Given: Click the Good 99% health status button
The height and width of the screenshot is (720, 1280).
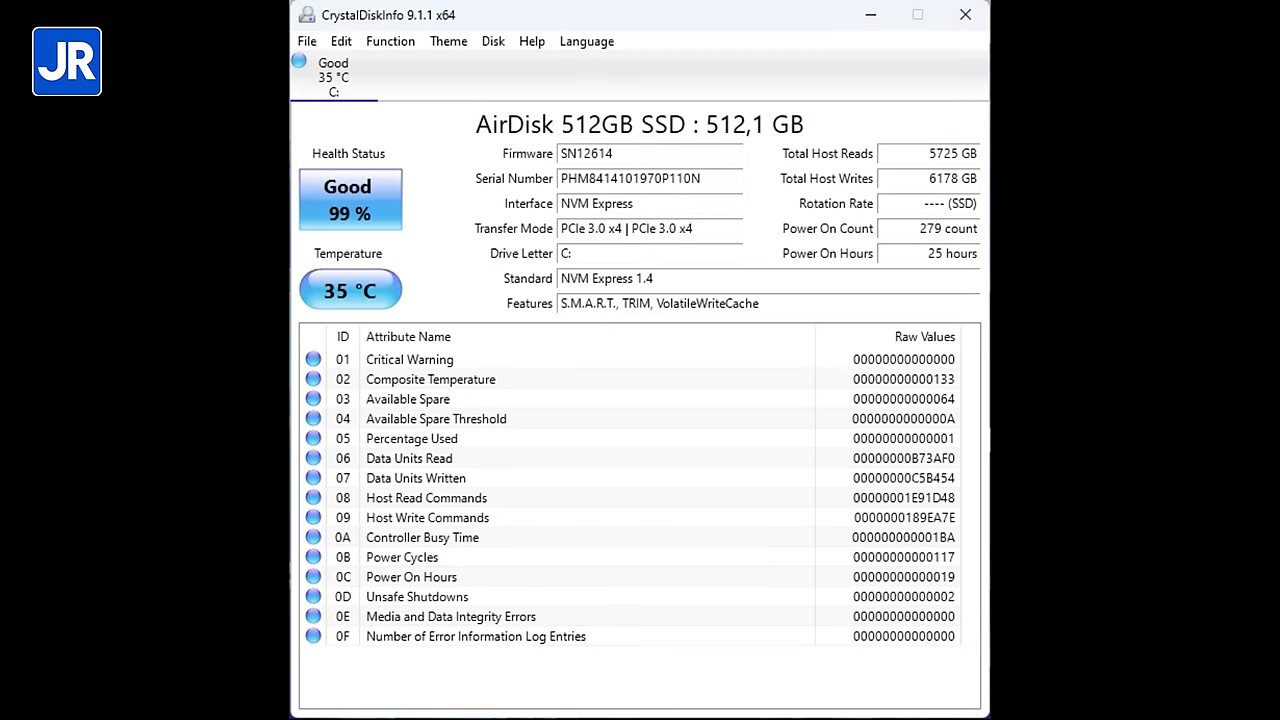Looking at the screenshot, I should [350, 200].
